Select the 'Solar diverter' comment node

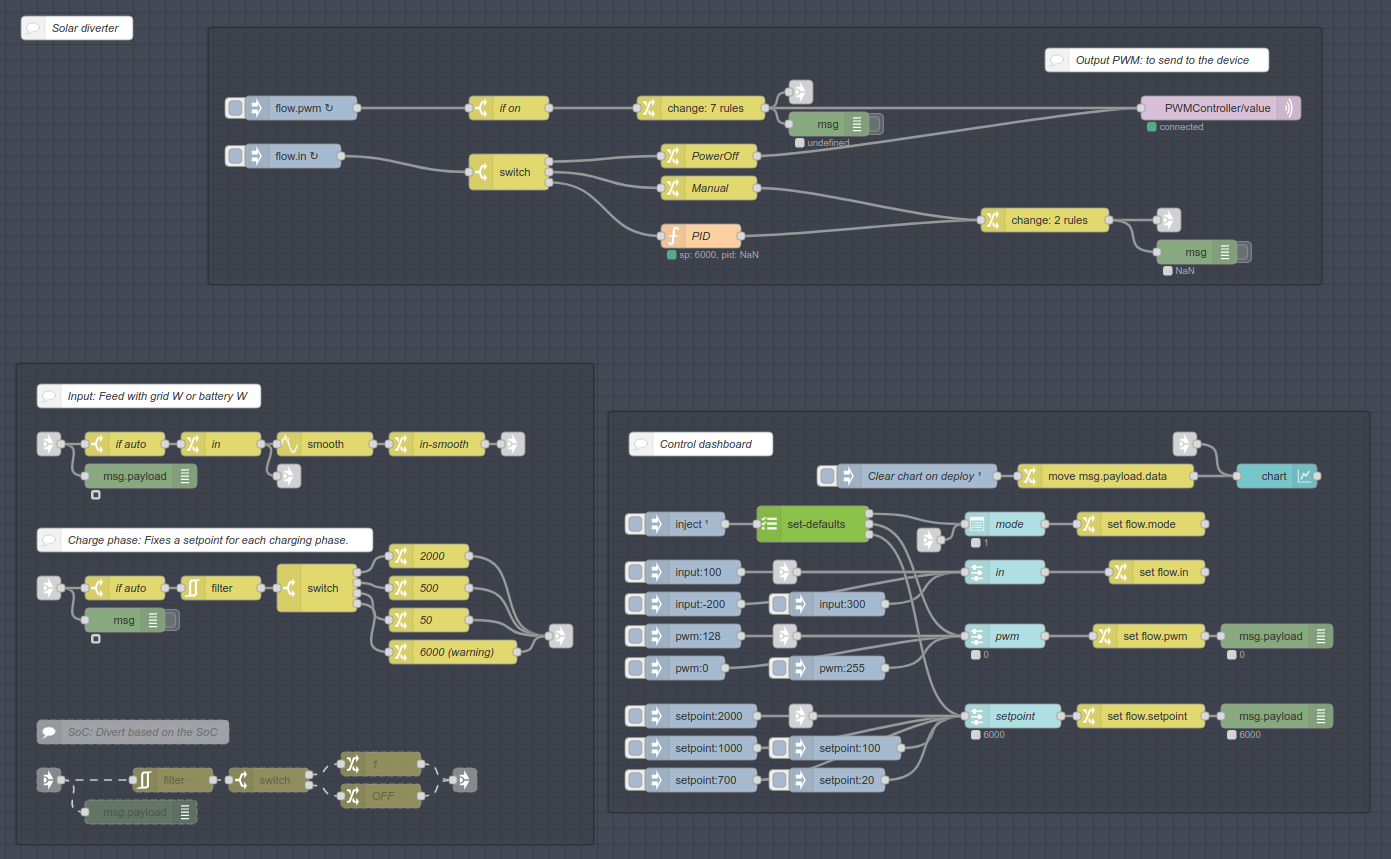coord(77,28)
